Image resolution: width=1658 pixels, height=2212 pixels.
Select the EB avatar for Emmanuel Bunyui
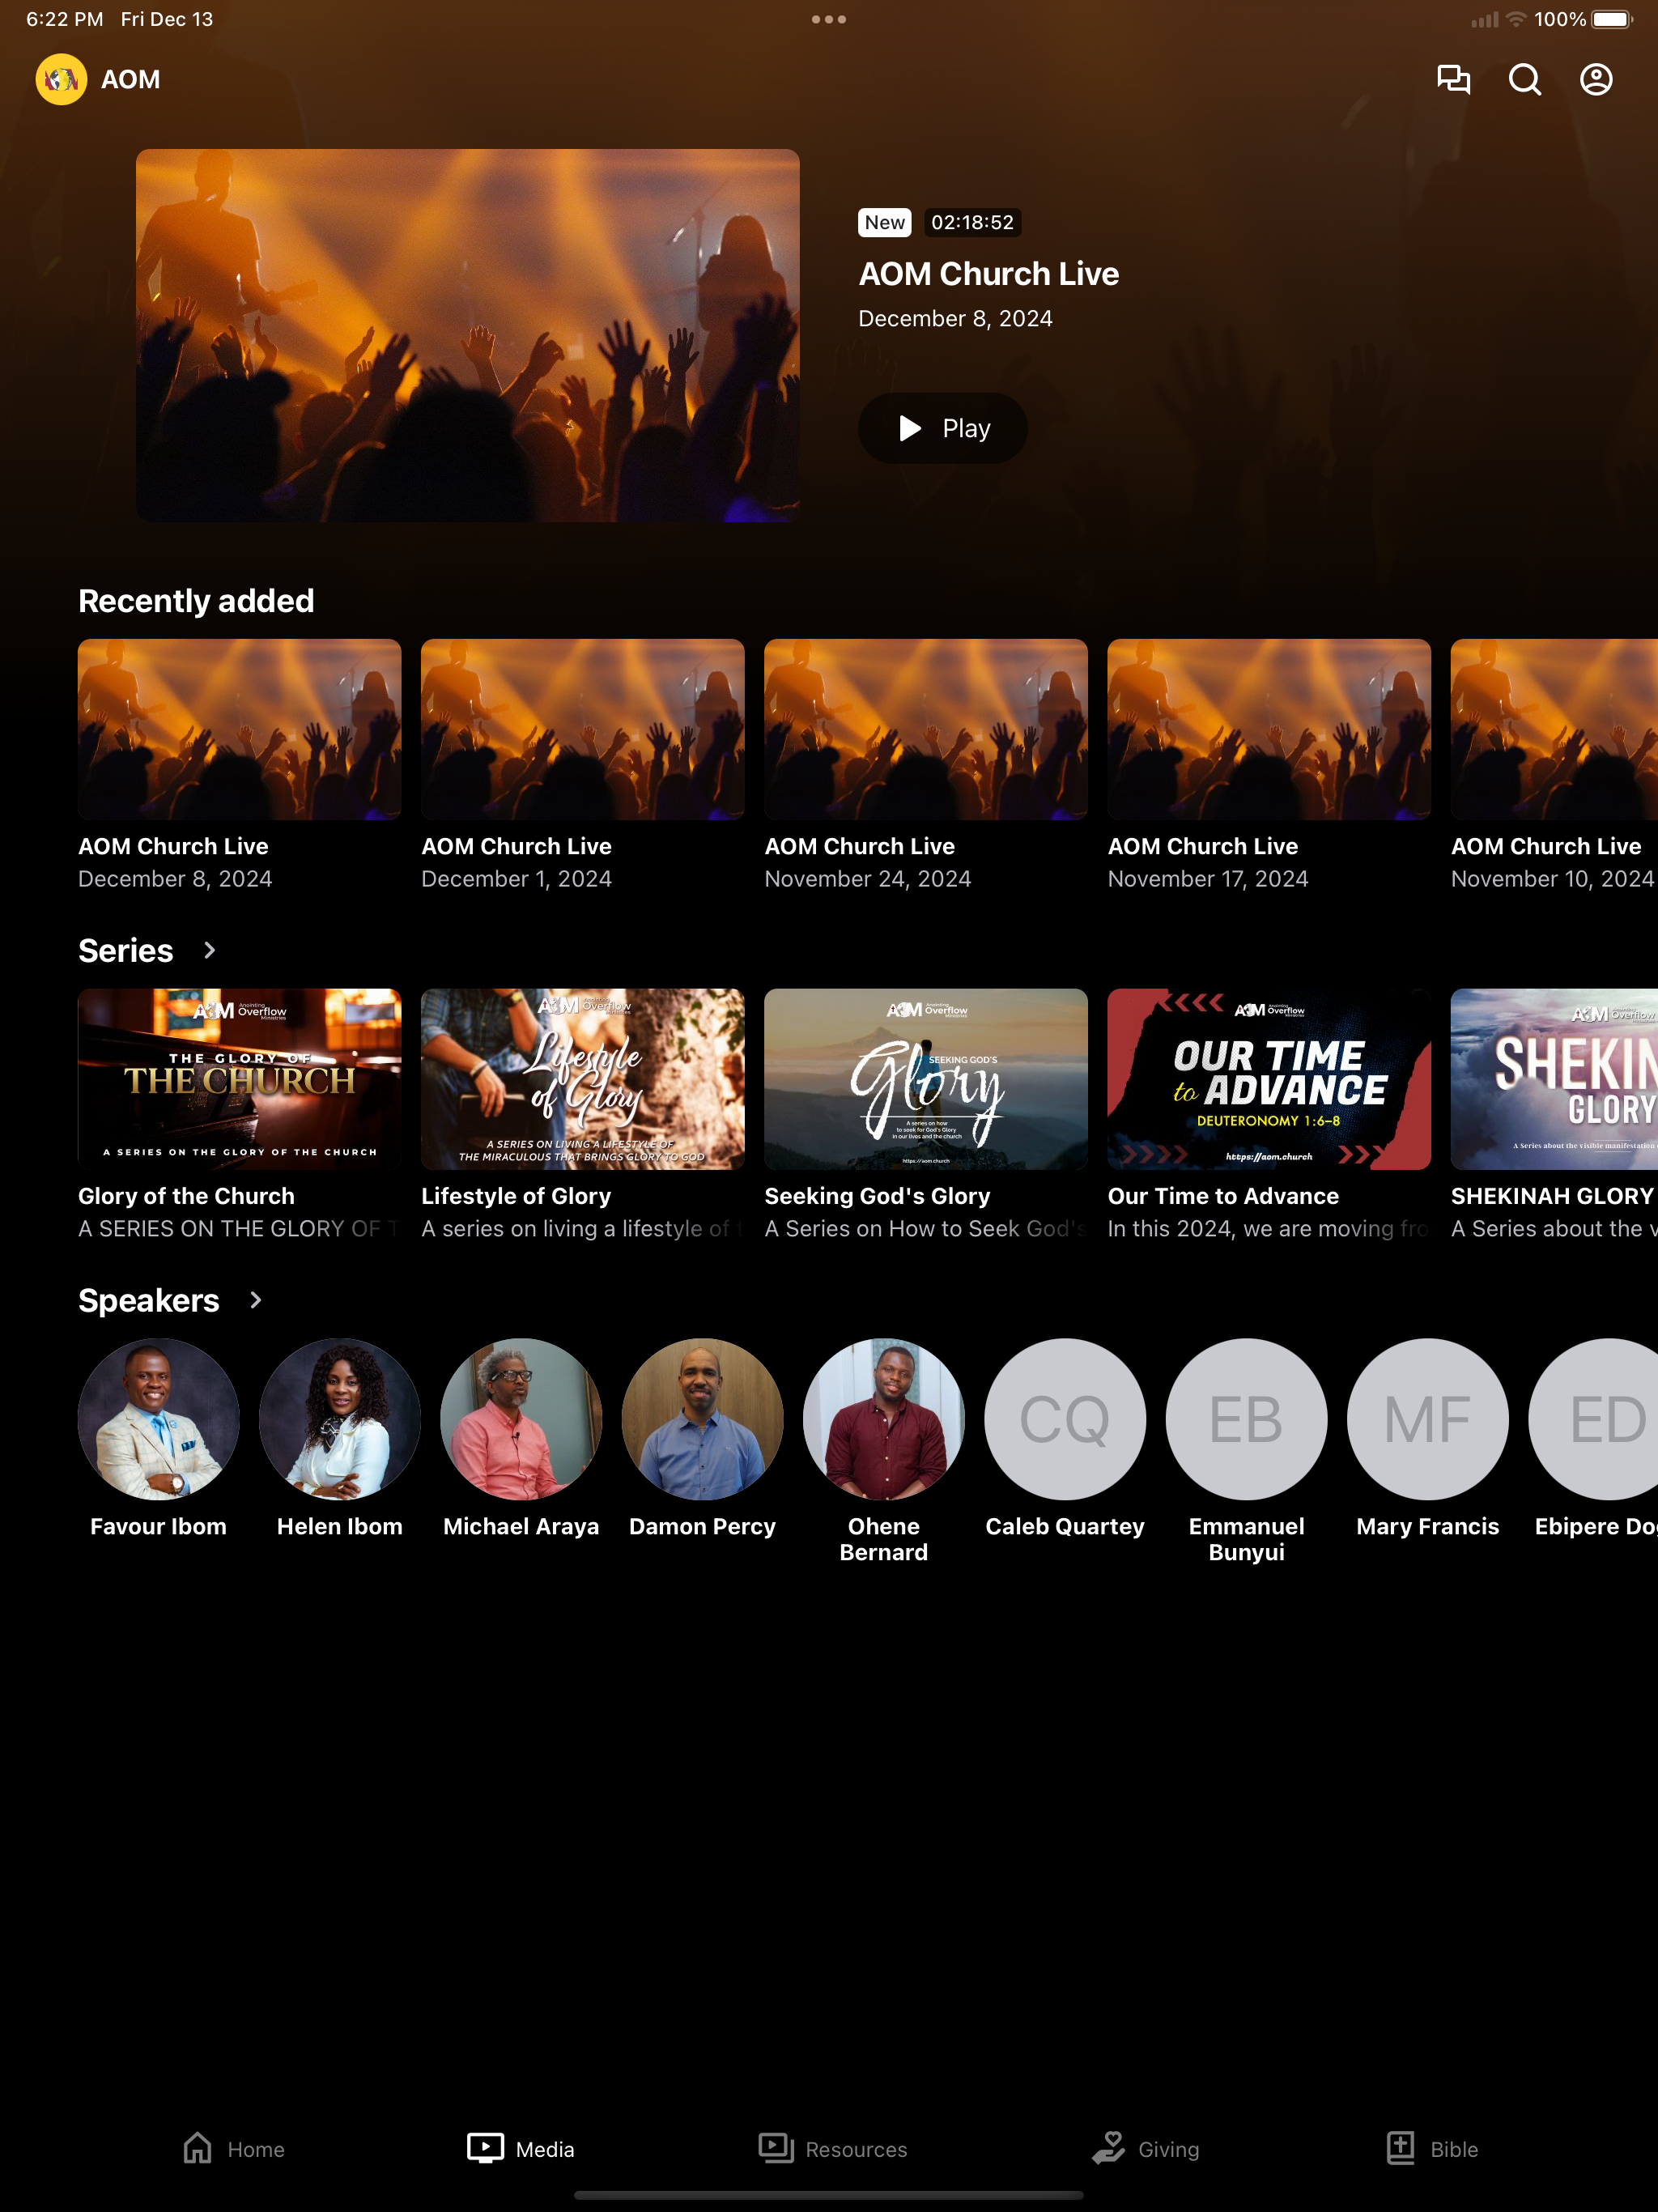[x=1247, y=1419]
